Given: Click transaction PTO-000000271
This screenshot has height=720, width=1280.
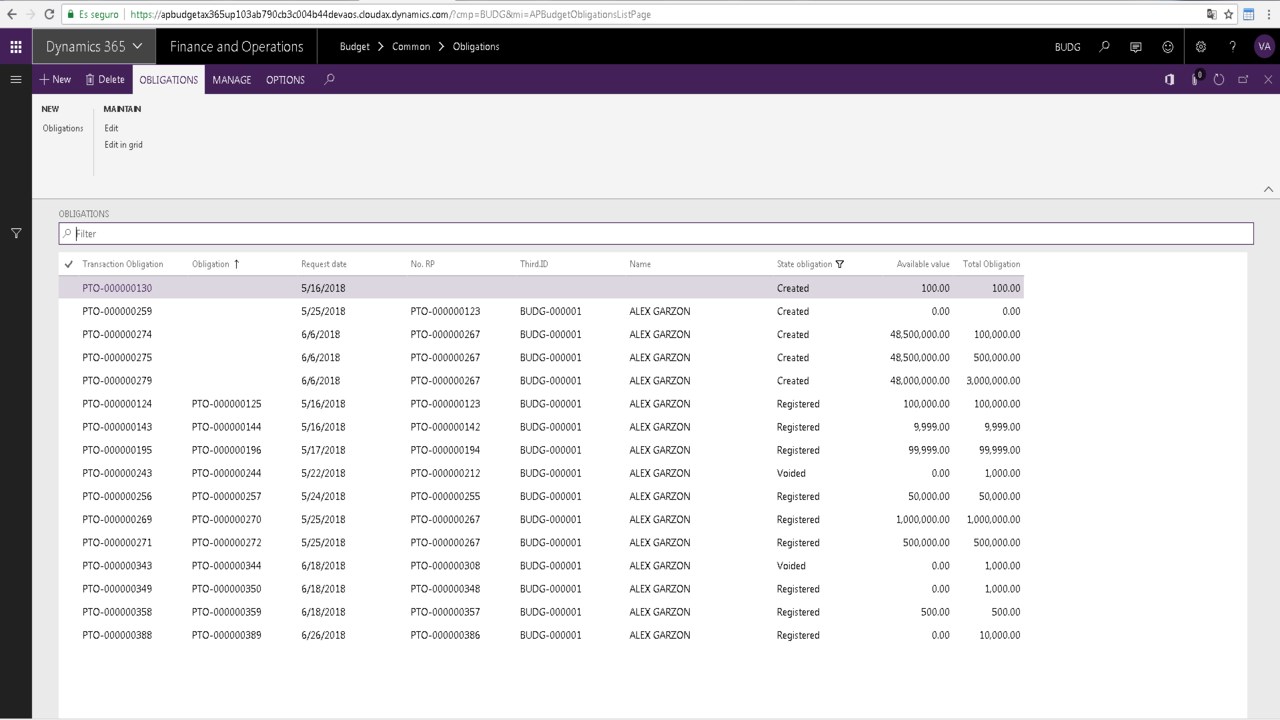Looking at the screenshot, I should (117, 542).
